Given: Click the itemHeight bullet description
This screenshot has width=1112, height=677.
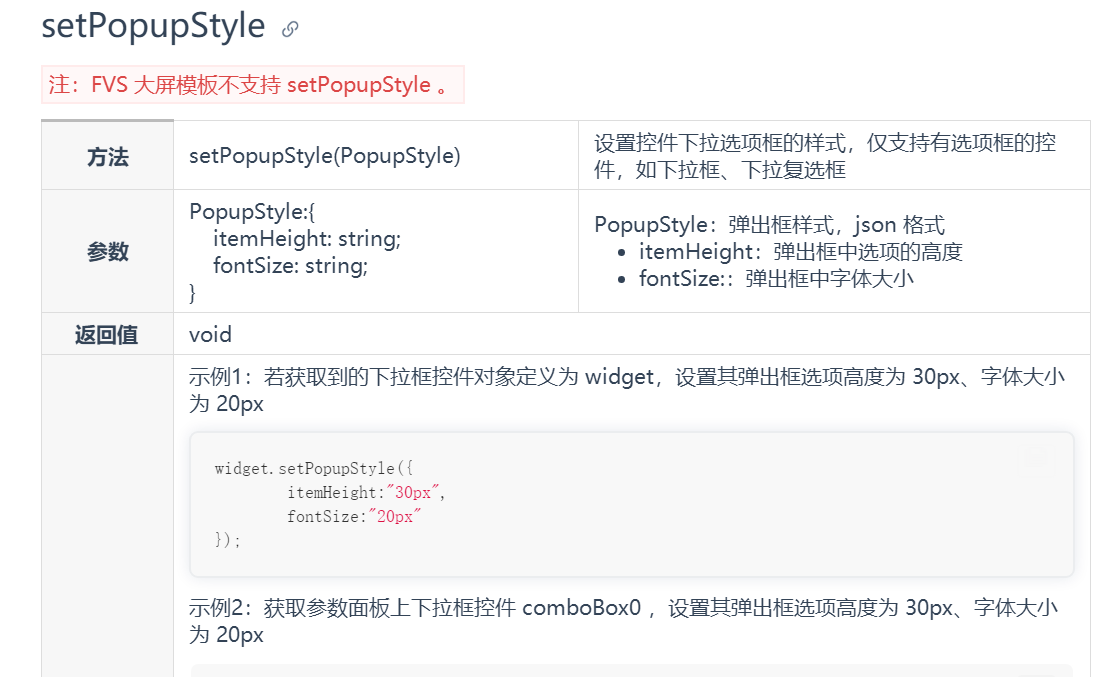Looking at the screenshot, I should tap(800, 252).
